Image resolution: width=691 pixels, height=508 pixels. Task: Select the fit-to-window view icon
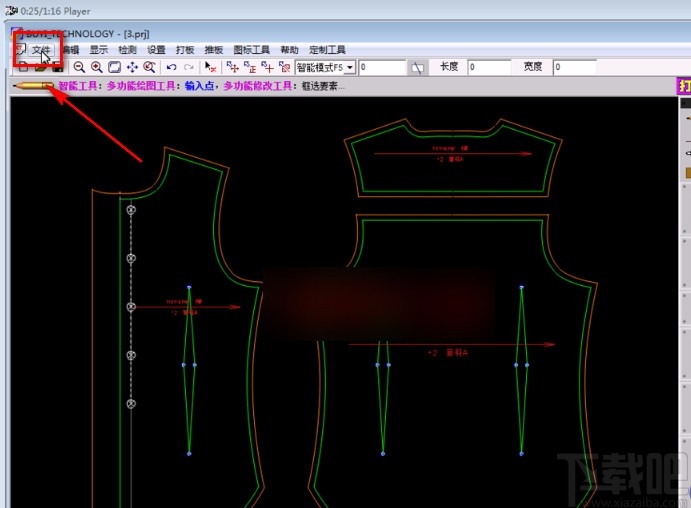[114, 67]
